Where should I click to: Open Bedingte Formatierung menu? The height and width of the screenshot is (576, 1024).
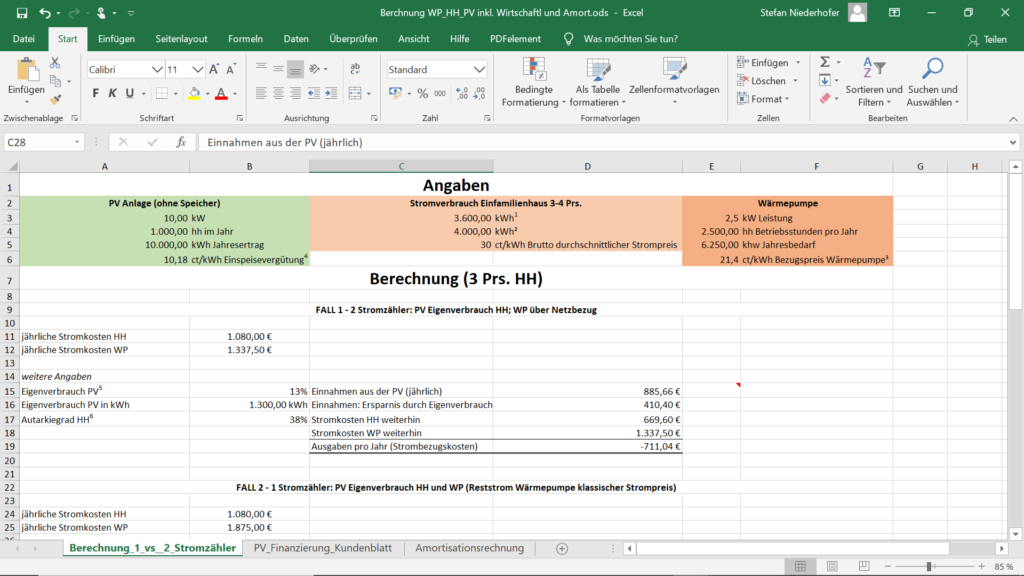click(534, 82)
